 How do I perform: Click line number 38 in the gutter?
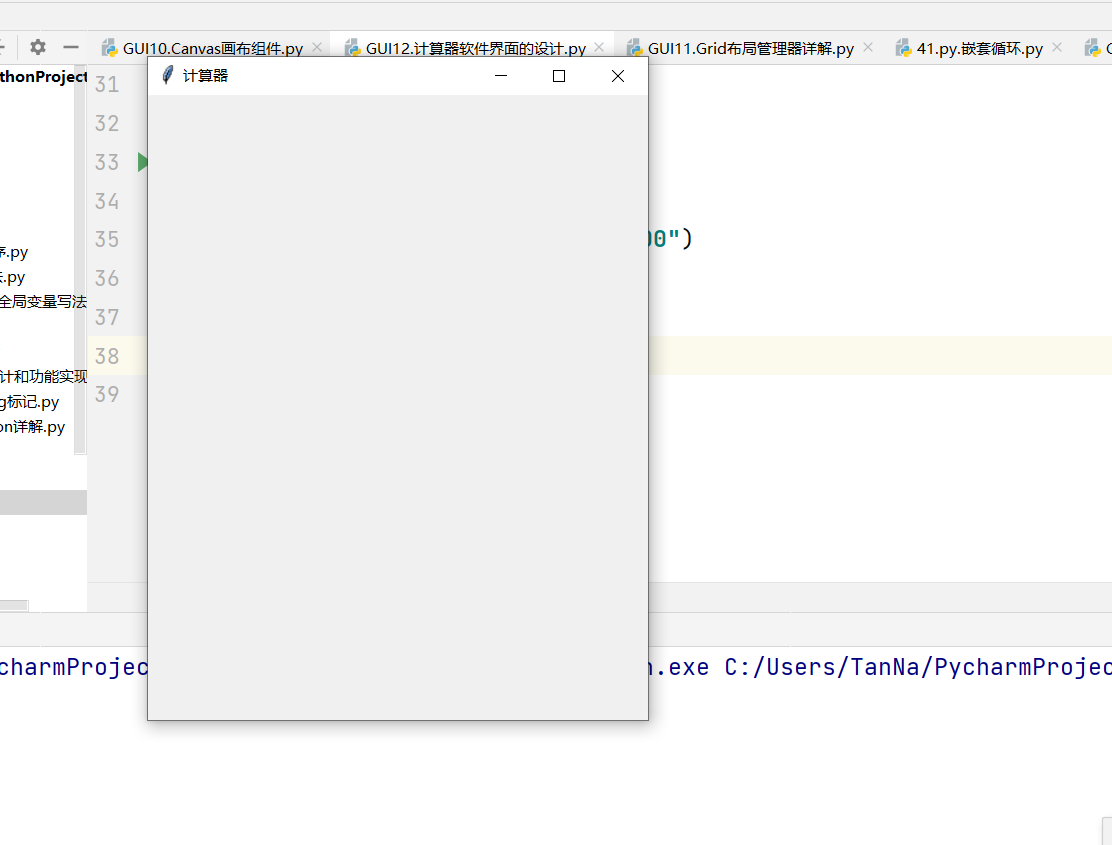(x=107, y=356)
